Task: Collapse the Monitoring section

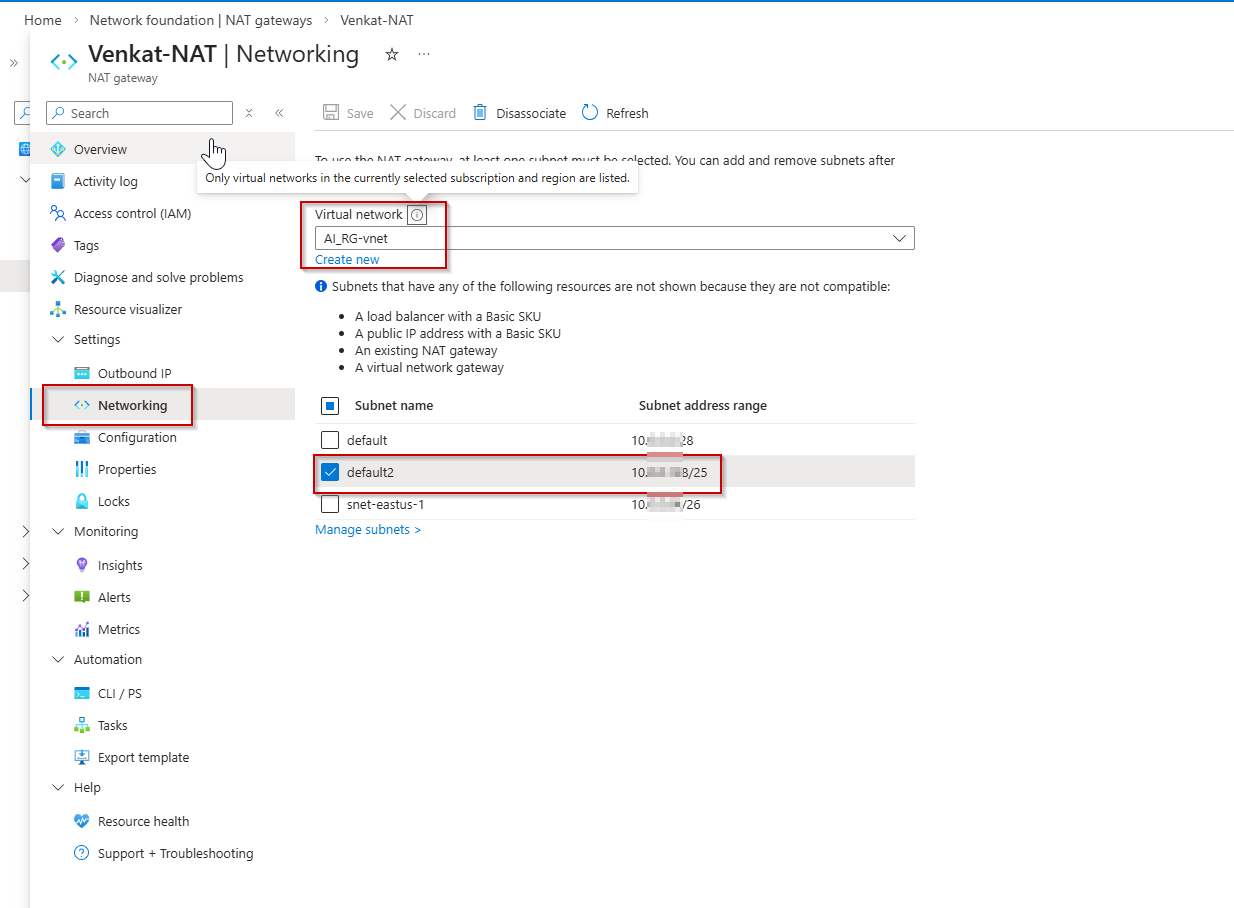Action: 57,532
